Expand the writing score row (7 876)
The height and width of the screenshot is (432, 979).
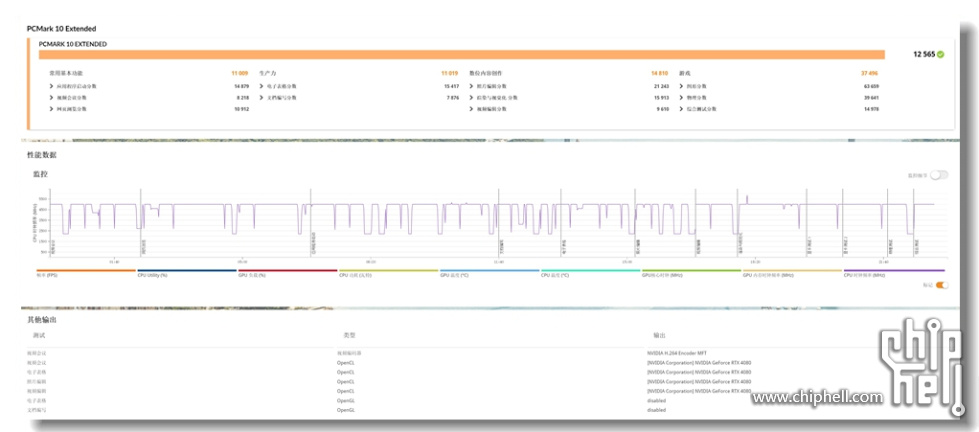tap(359, 97)
